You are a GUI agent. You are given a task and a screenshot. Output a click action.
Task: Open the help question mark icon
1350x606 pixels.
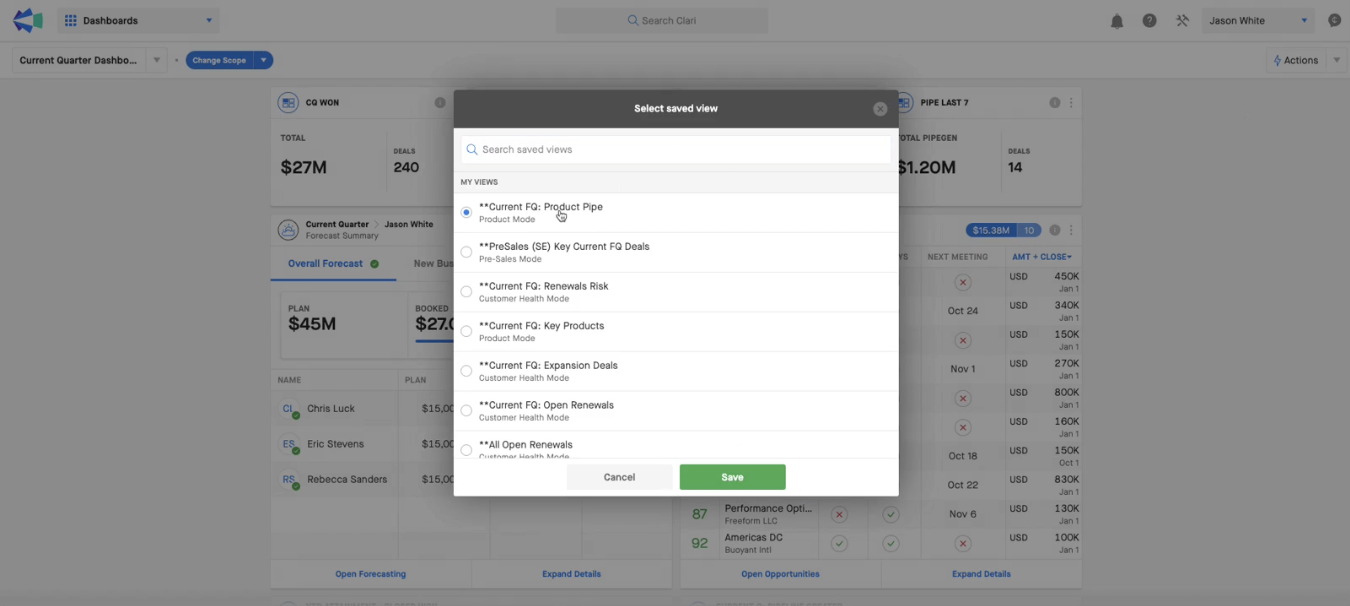(1150, 21)
